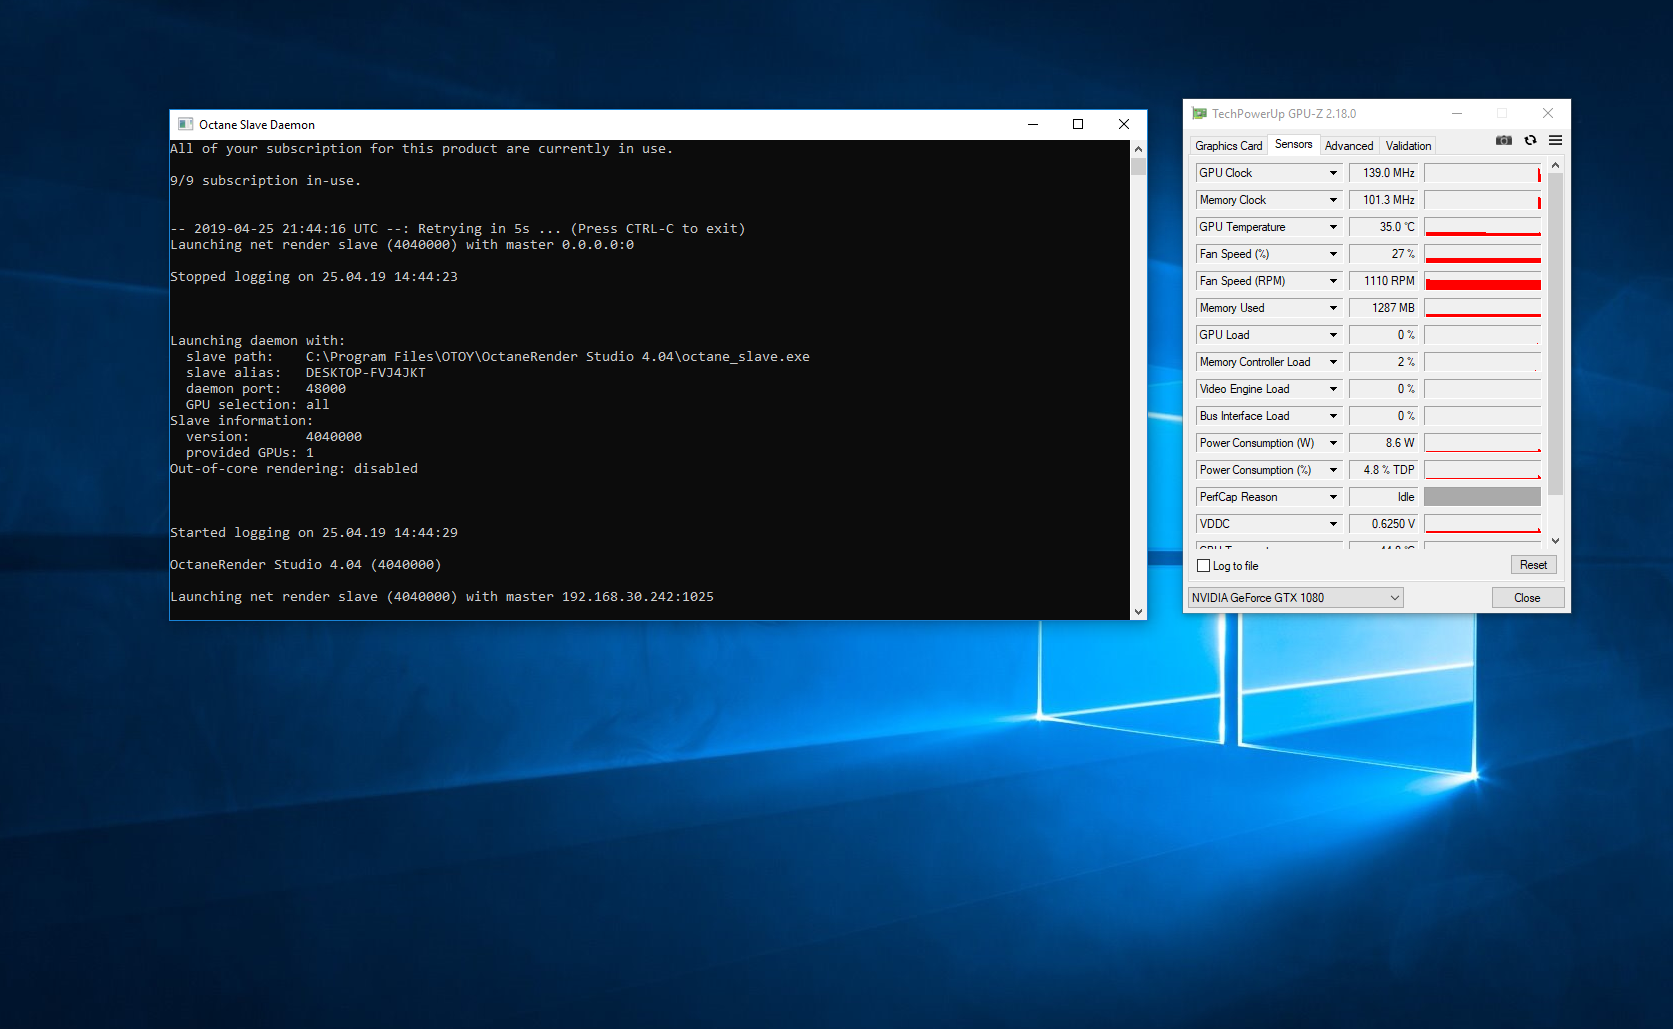Click the GPU-Z sensor list scroll down arrow

(1555, 541)
